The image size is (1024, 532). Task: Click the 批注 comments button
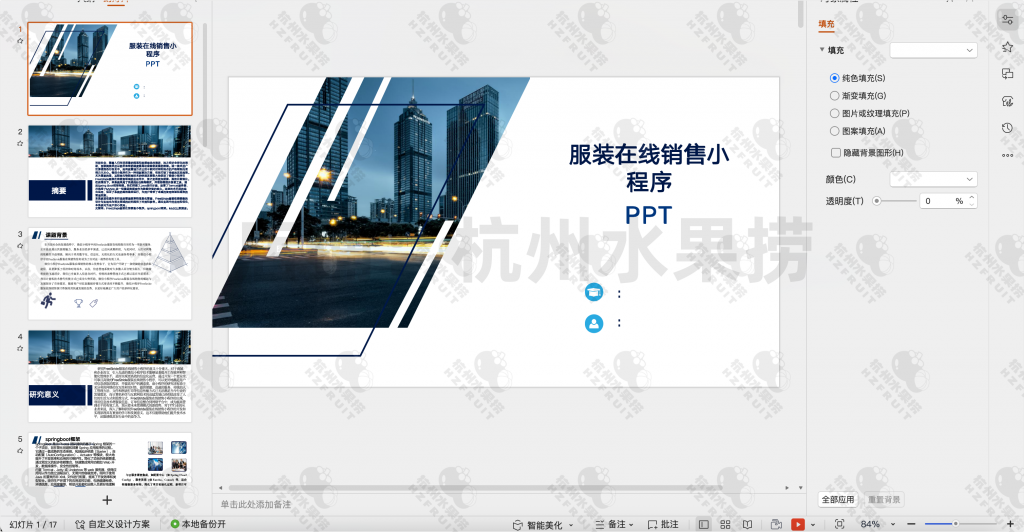(663, 524)
